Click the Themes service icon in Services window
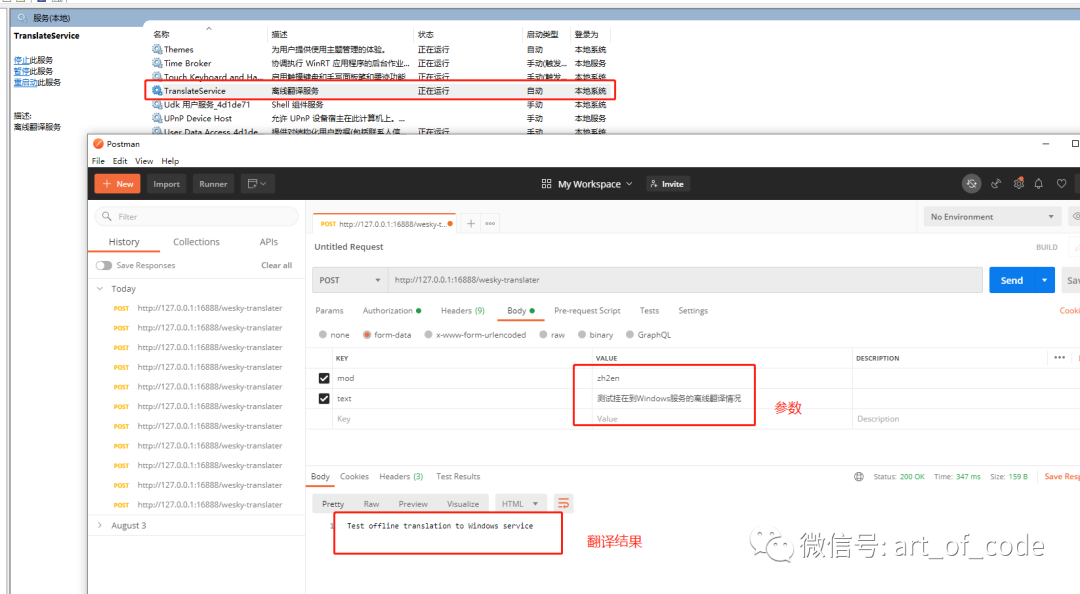This screenshot has height=594, width=1080. [x=157, y=49]
